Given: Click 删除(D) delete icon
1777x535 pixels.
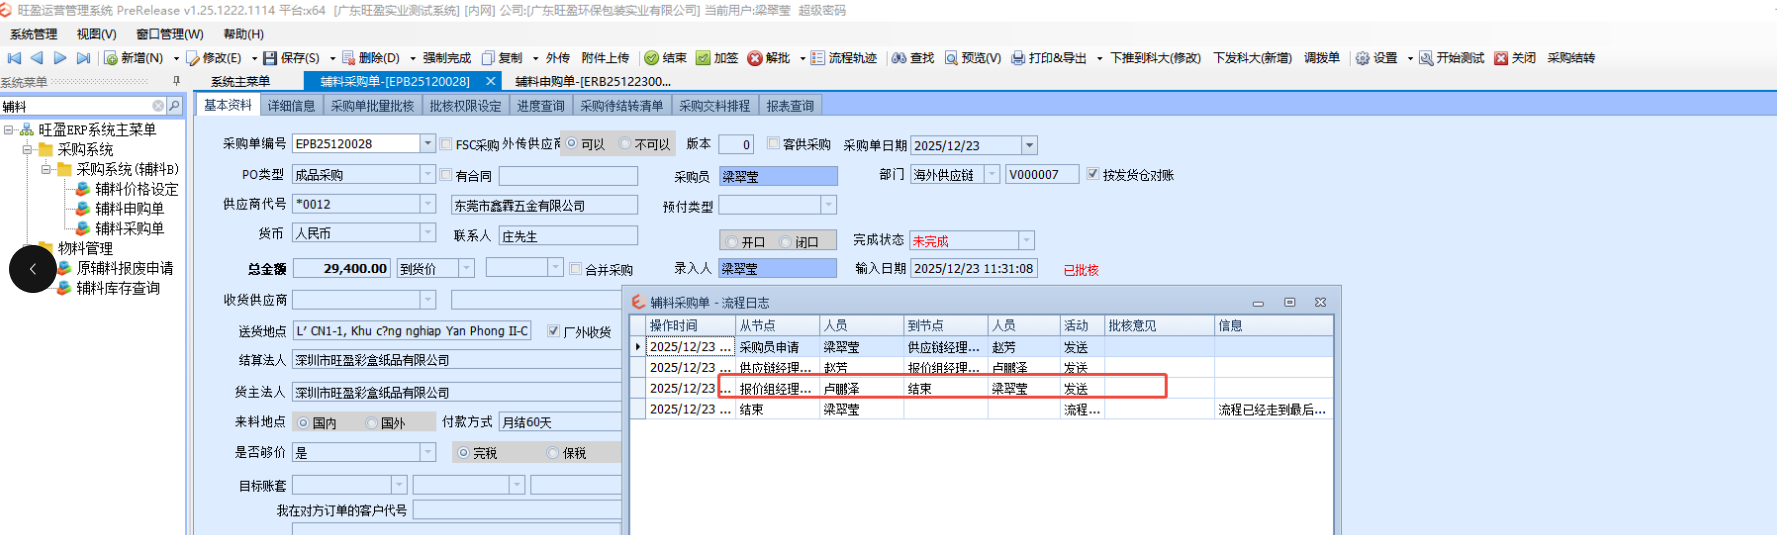Looking at the screenshot, I should [x=348, y=58].
